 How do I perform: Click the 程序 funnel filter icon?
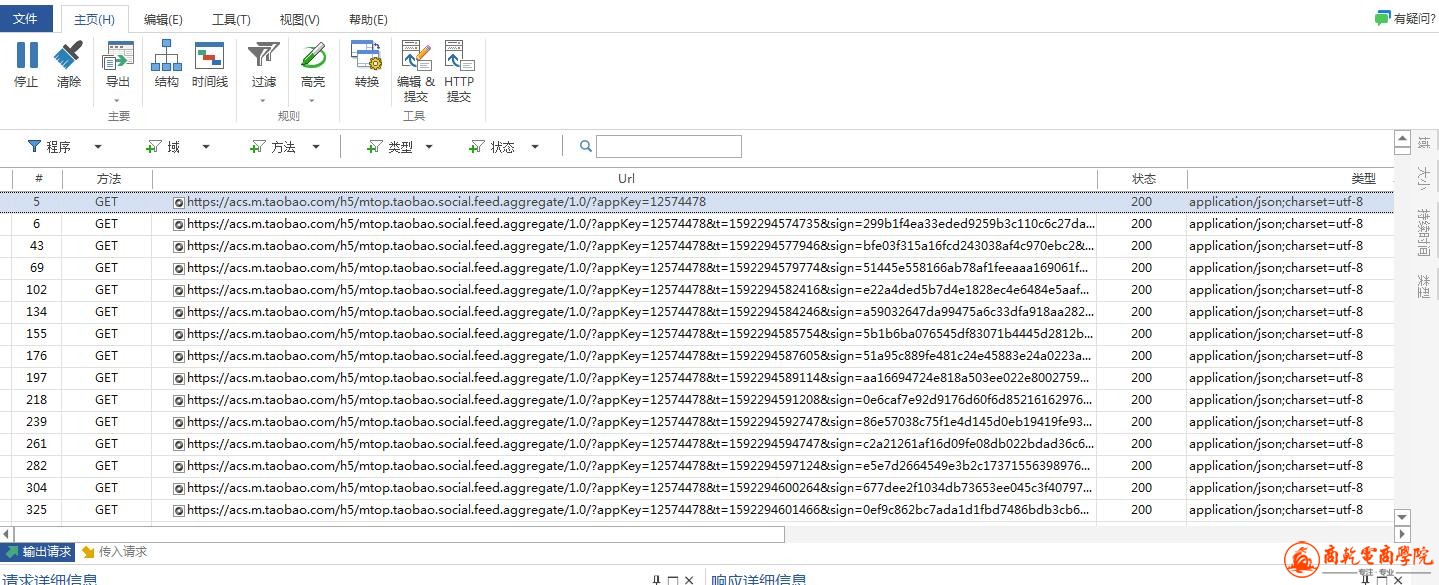[34, 147]
